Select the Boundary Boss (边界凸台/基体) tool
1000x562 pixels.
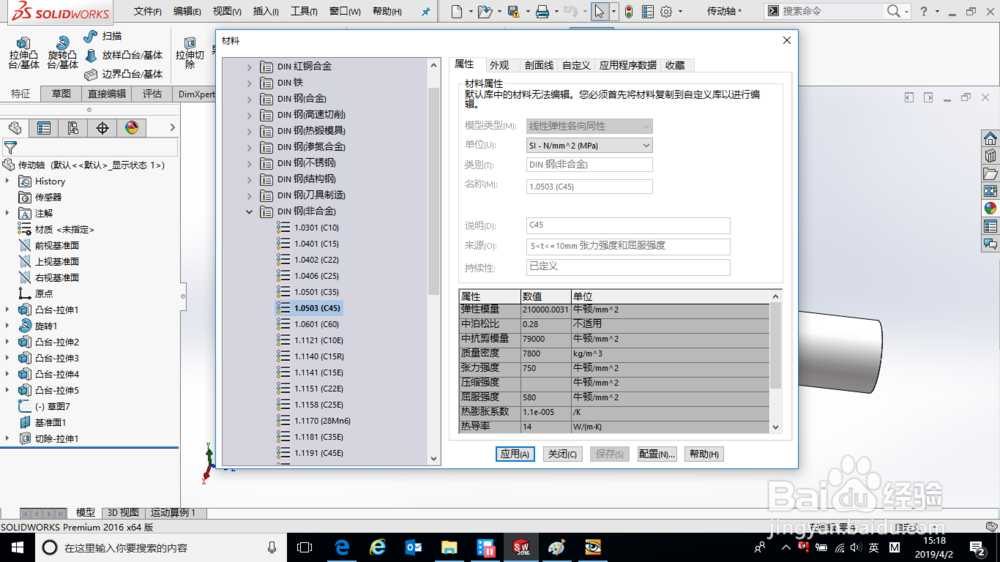[124, 74]
